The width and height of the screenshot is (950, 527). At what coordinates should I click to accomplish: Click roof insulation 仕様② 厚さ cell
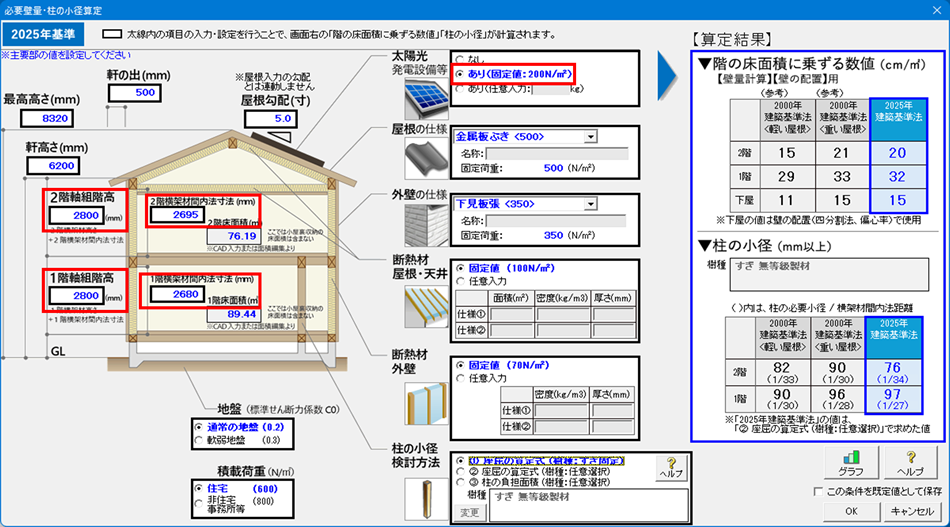tap(613, 330)
